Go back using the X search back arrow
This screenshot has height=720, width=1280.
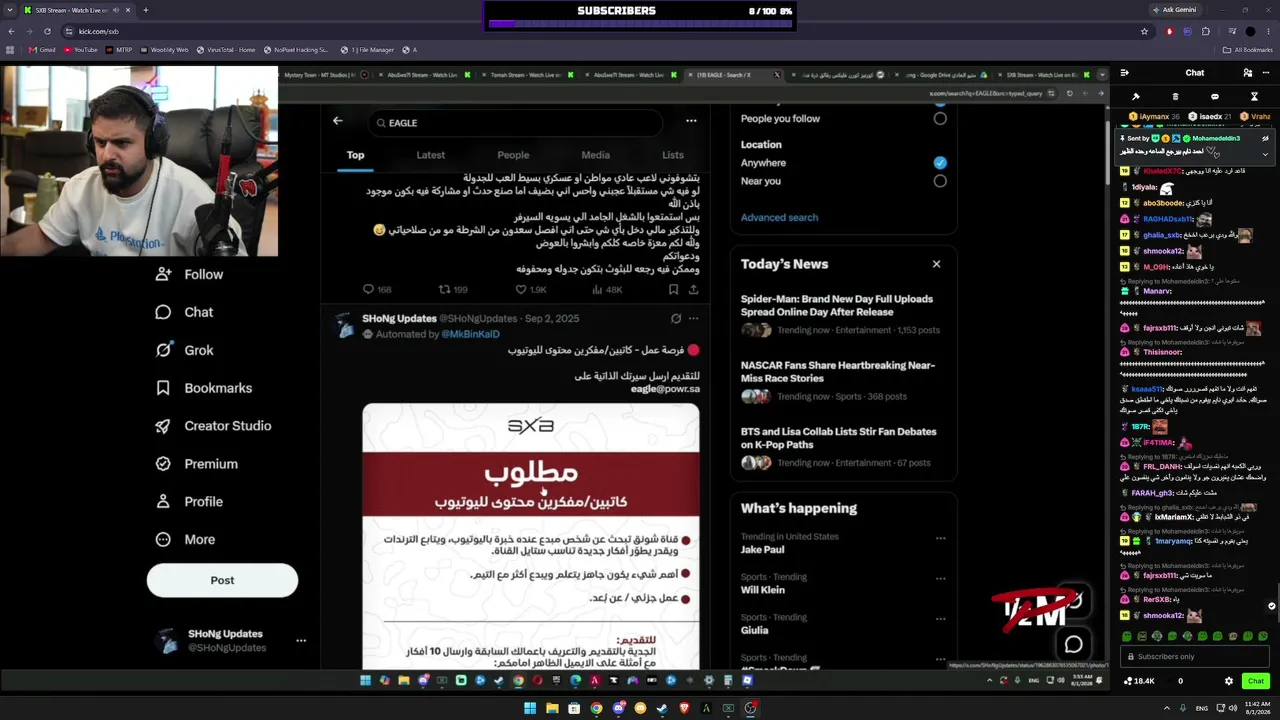point(338,121)
